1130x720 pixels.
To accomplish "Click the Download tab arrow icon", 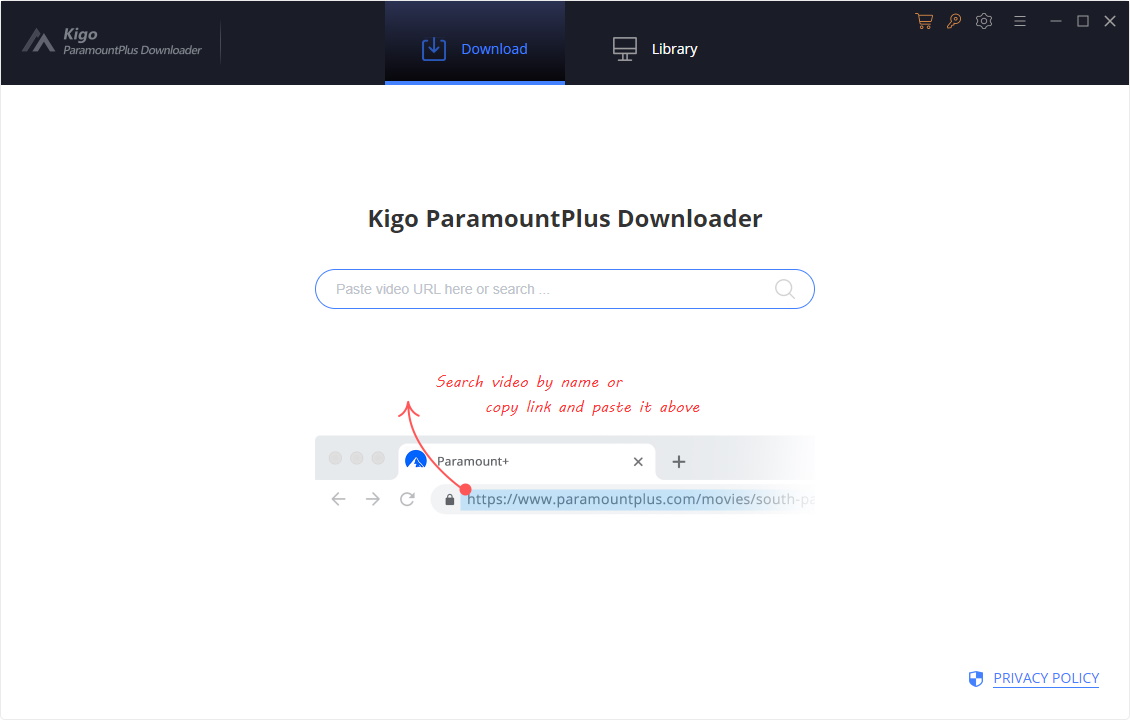I will point(434,49).
